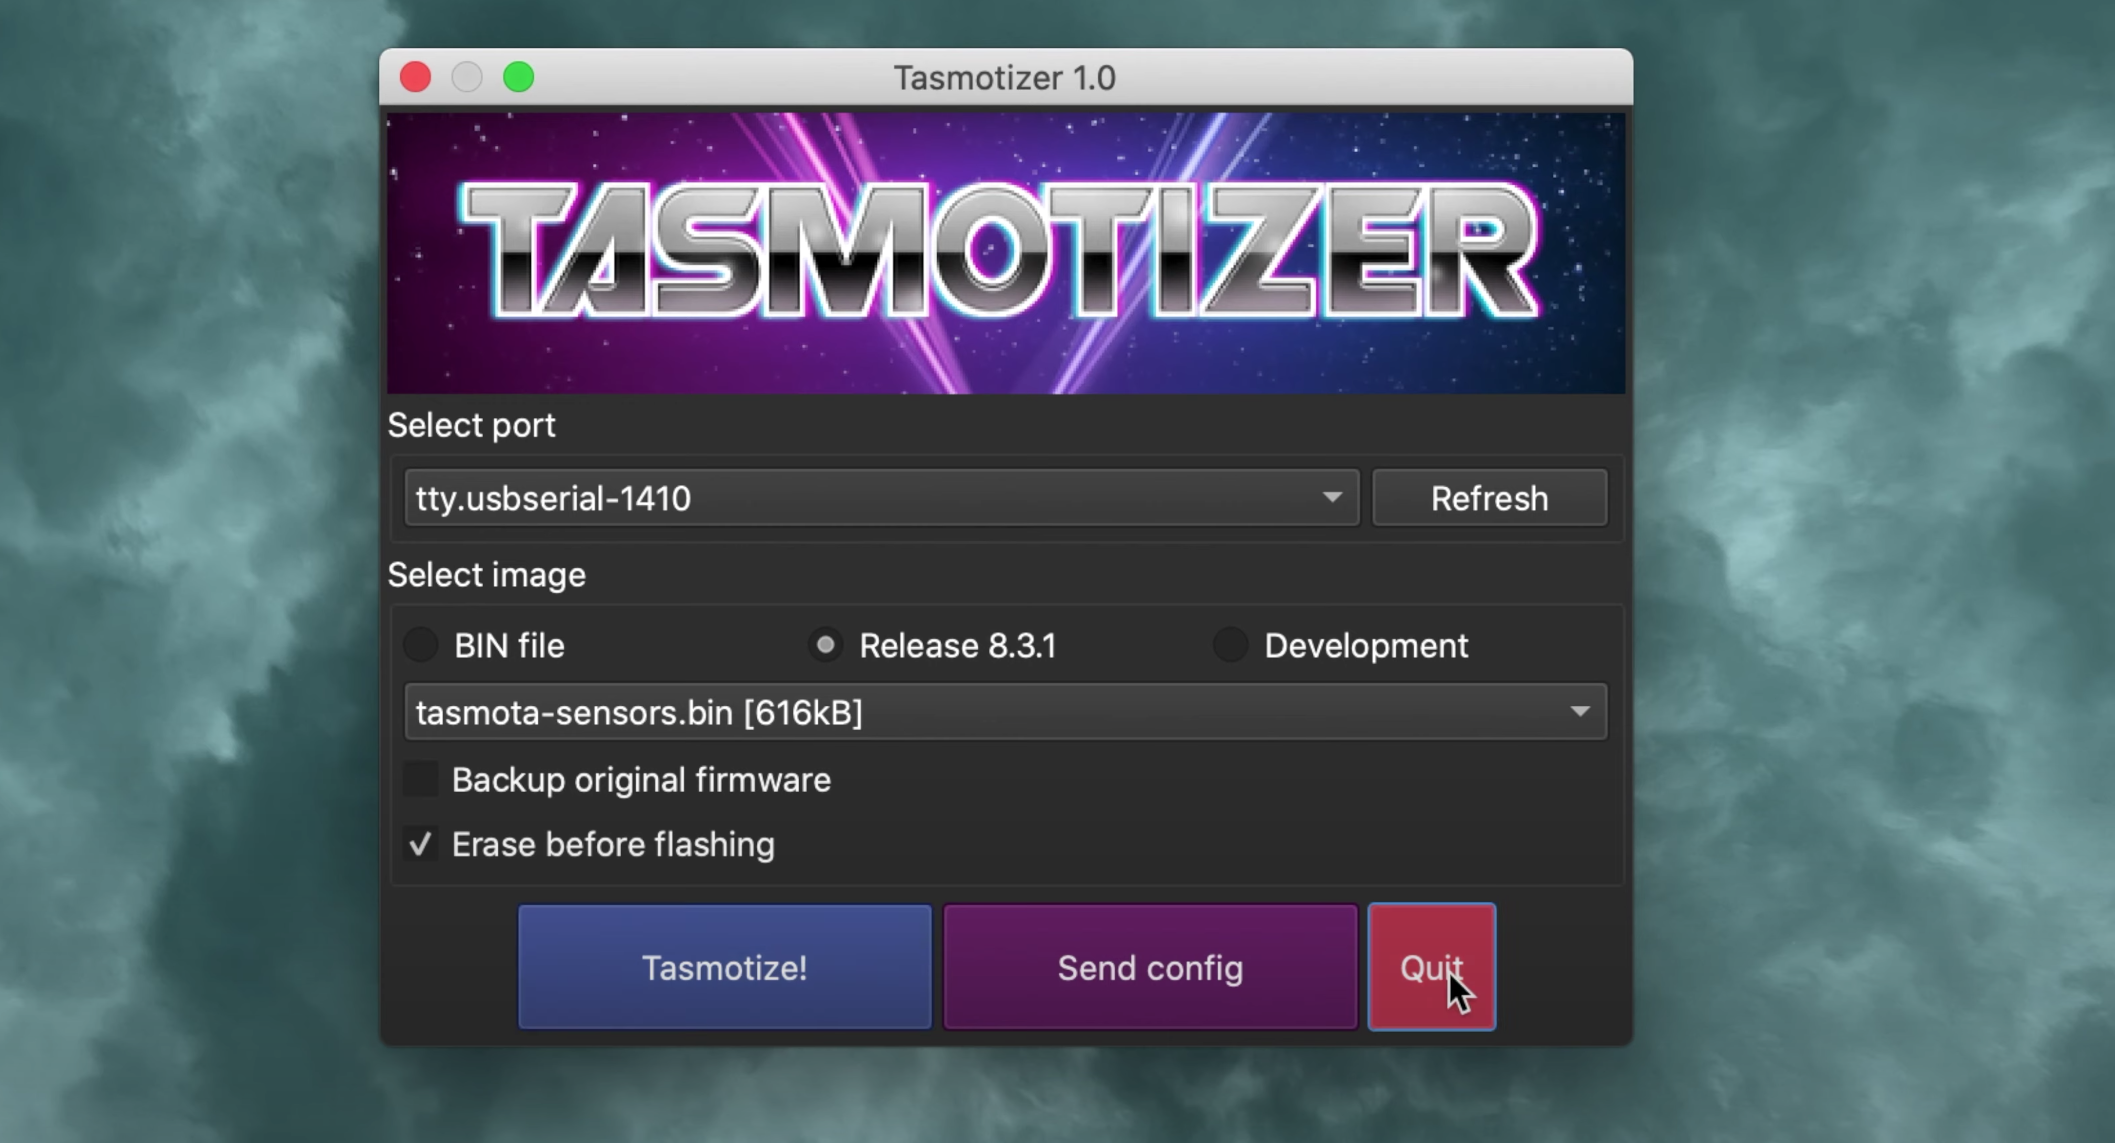
Task: Maximize the window with the green button
Action: point(518,76)
